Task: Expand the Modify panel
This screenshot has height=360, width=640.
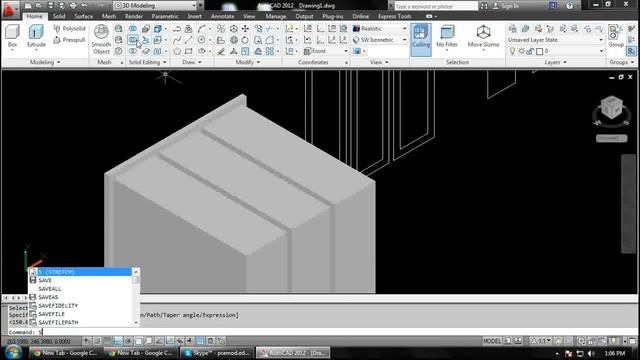Action: coord(248,62)
